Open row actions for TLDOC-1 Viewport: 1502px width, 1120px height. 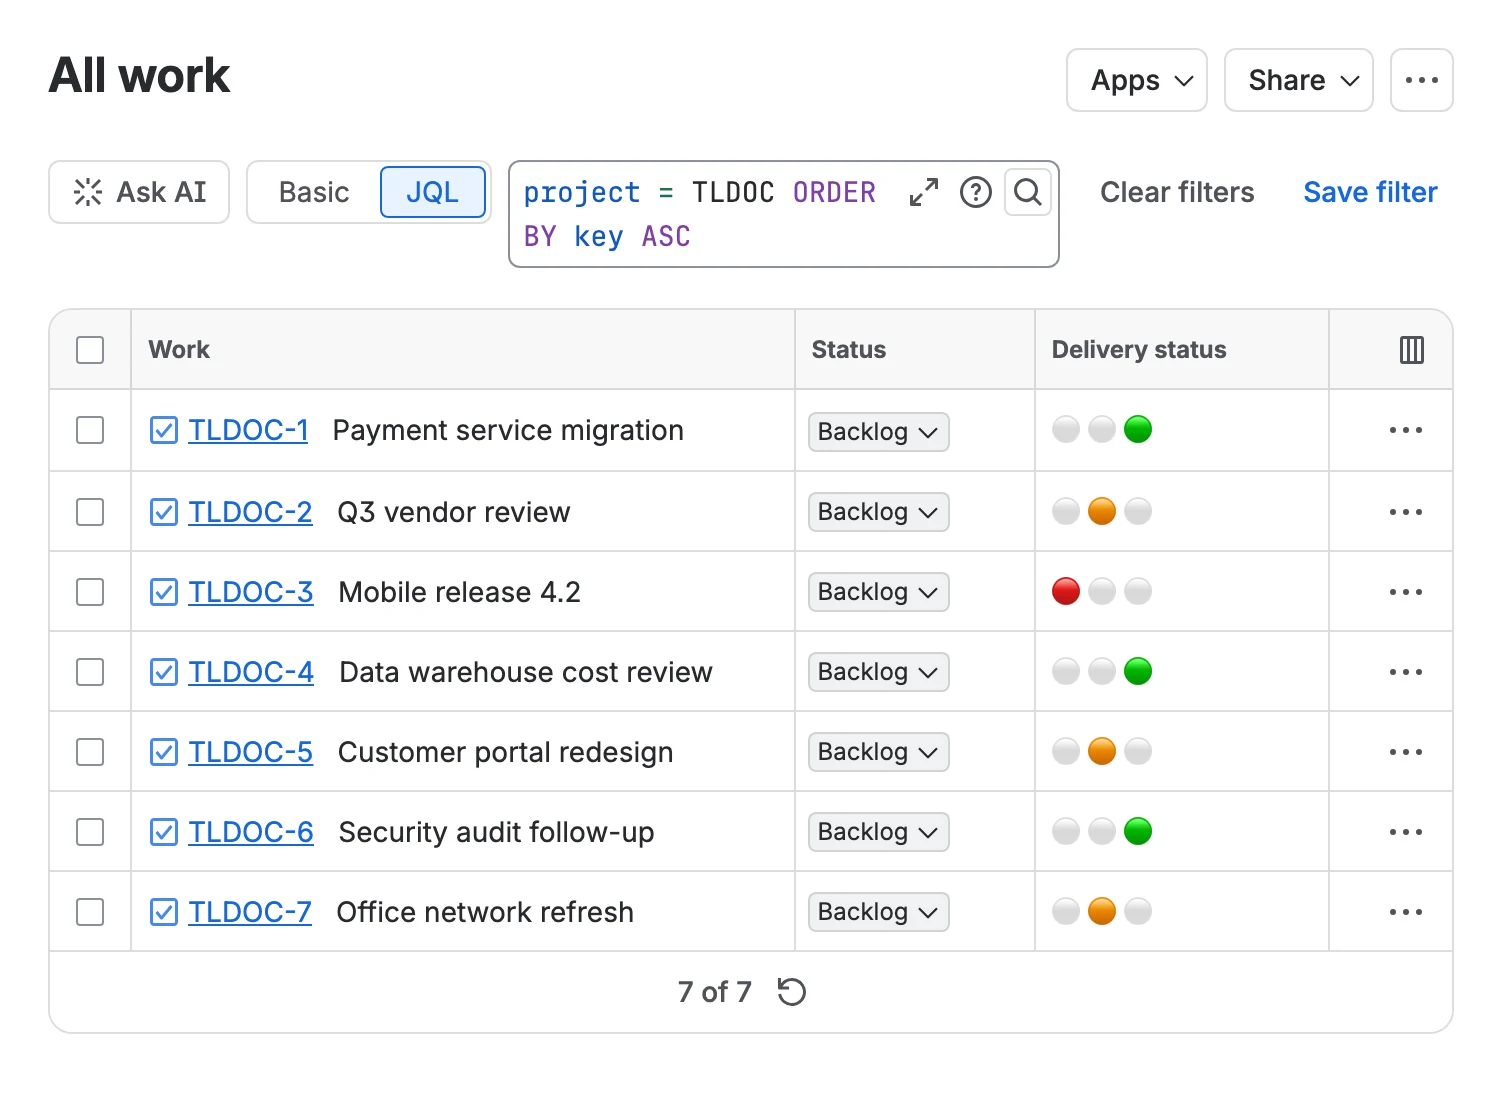pyautogui.click(x=1406, y=430)
